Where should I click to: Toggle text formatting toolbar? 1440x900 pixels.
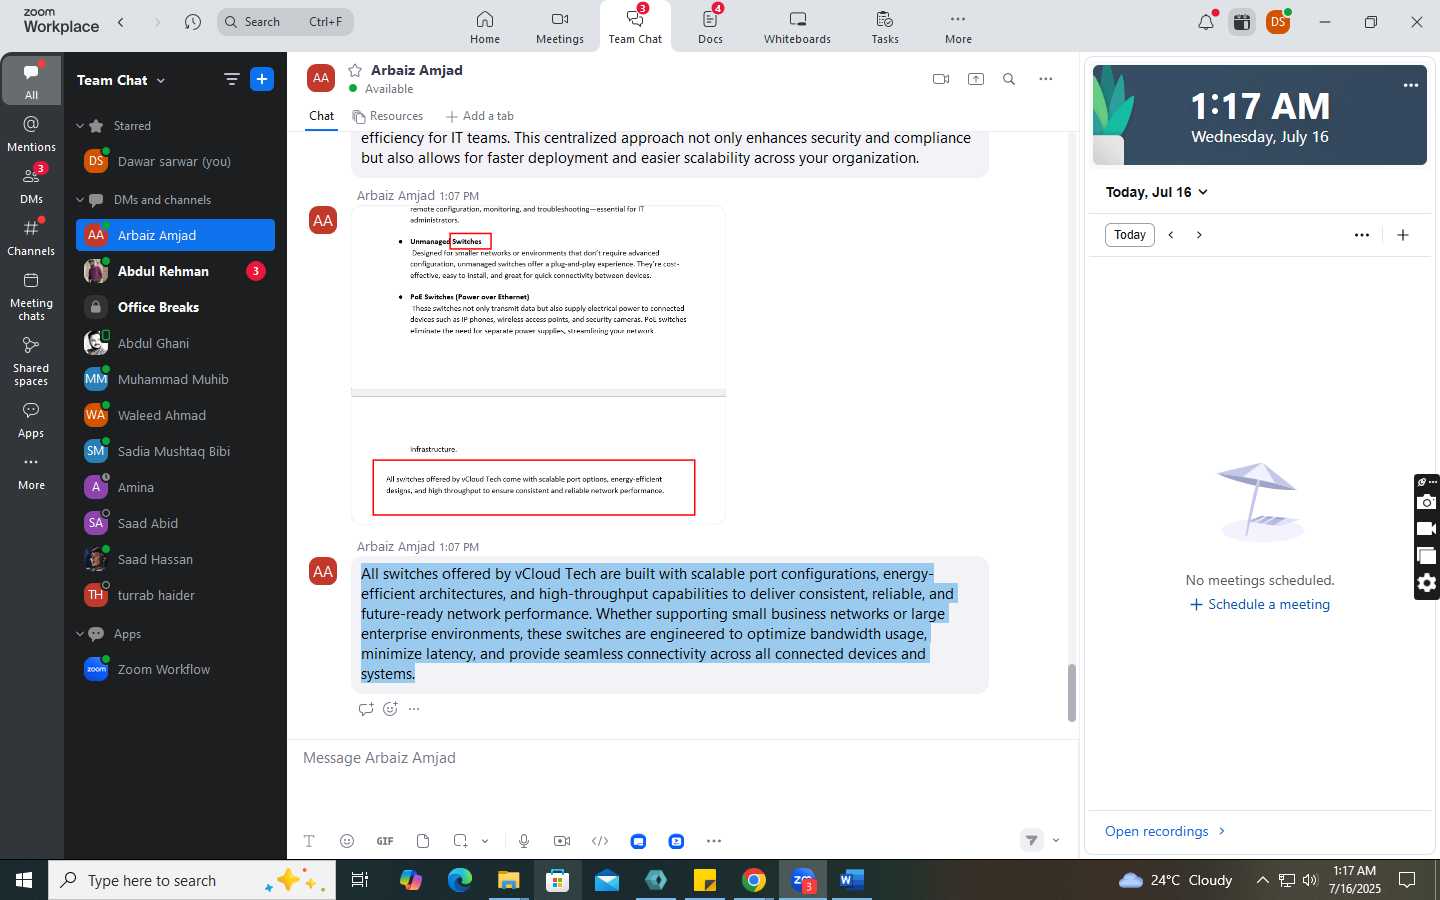tap(309, 841)
